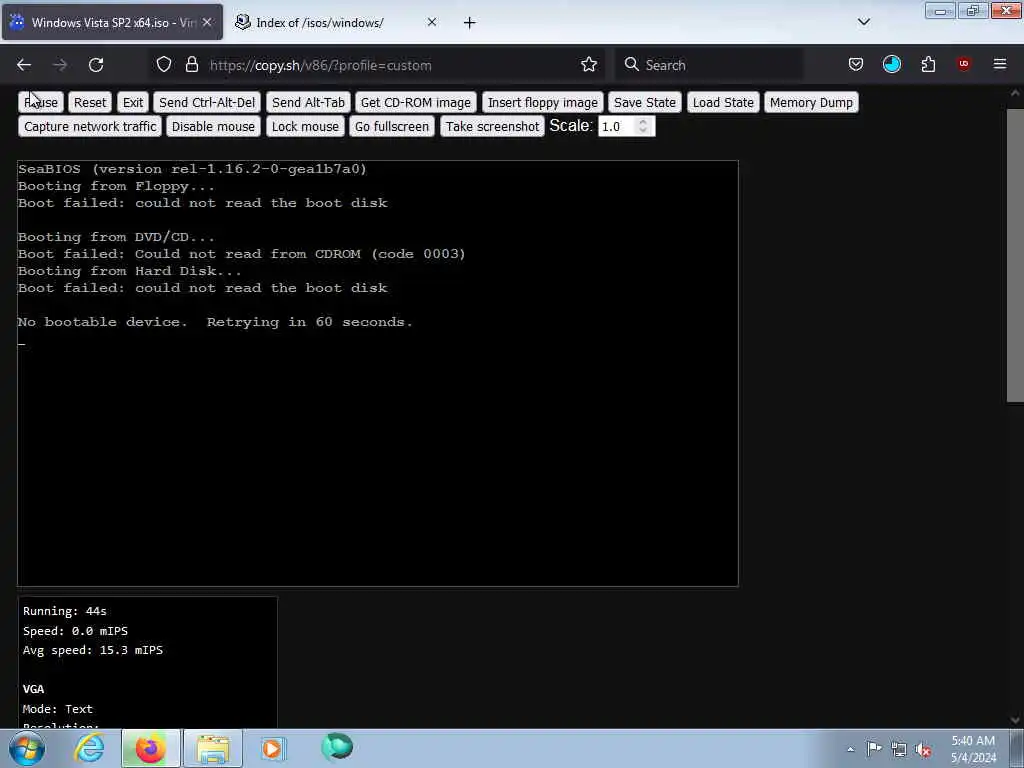Open Save to Pocket icon
The image size is (1024, 768).
click(x=856, y=65)
